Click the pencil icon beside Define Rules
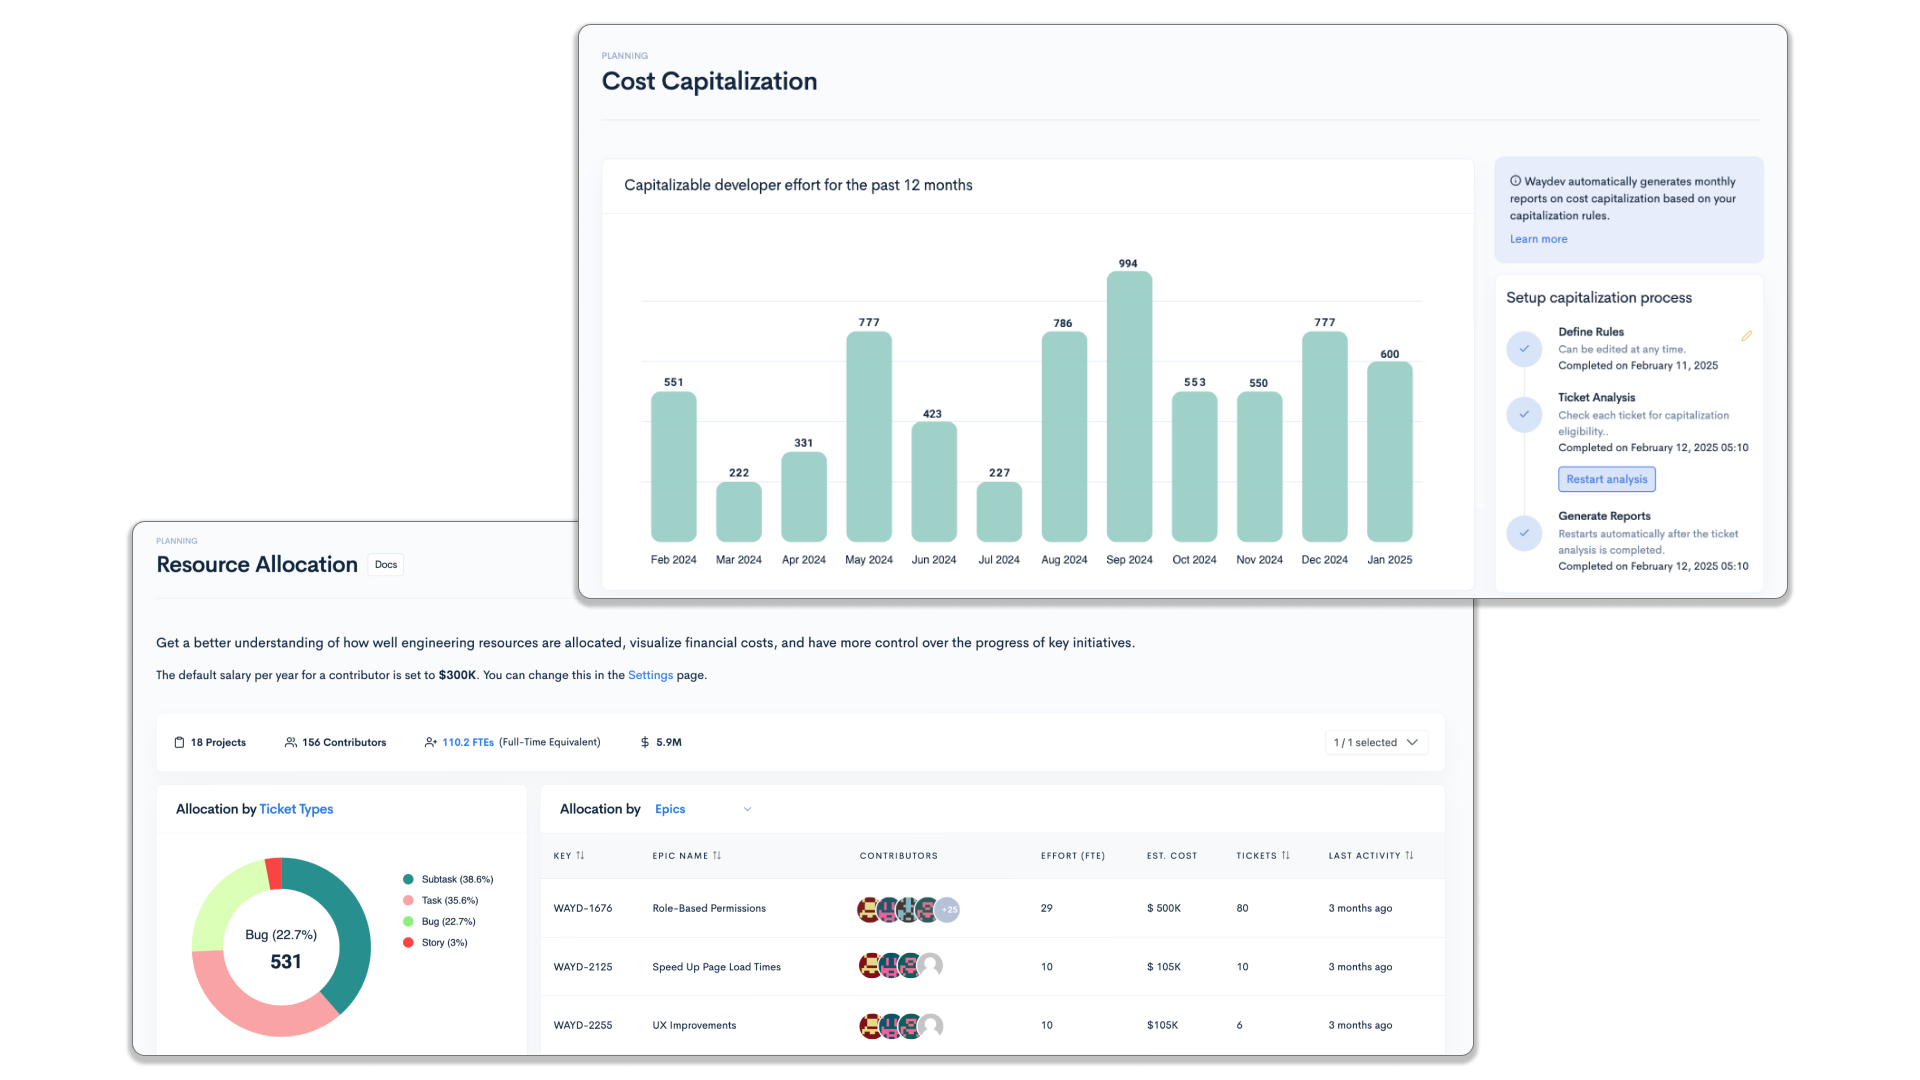 [x=1746, y=336]
